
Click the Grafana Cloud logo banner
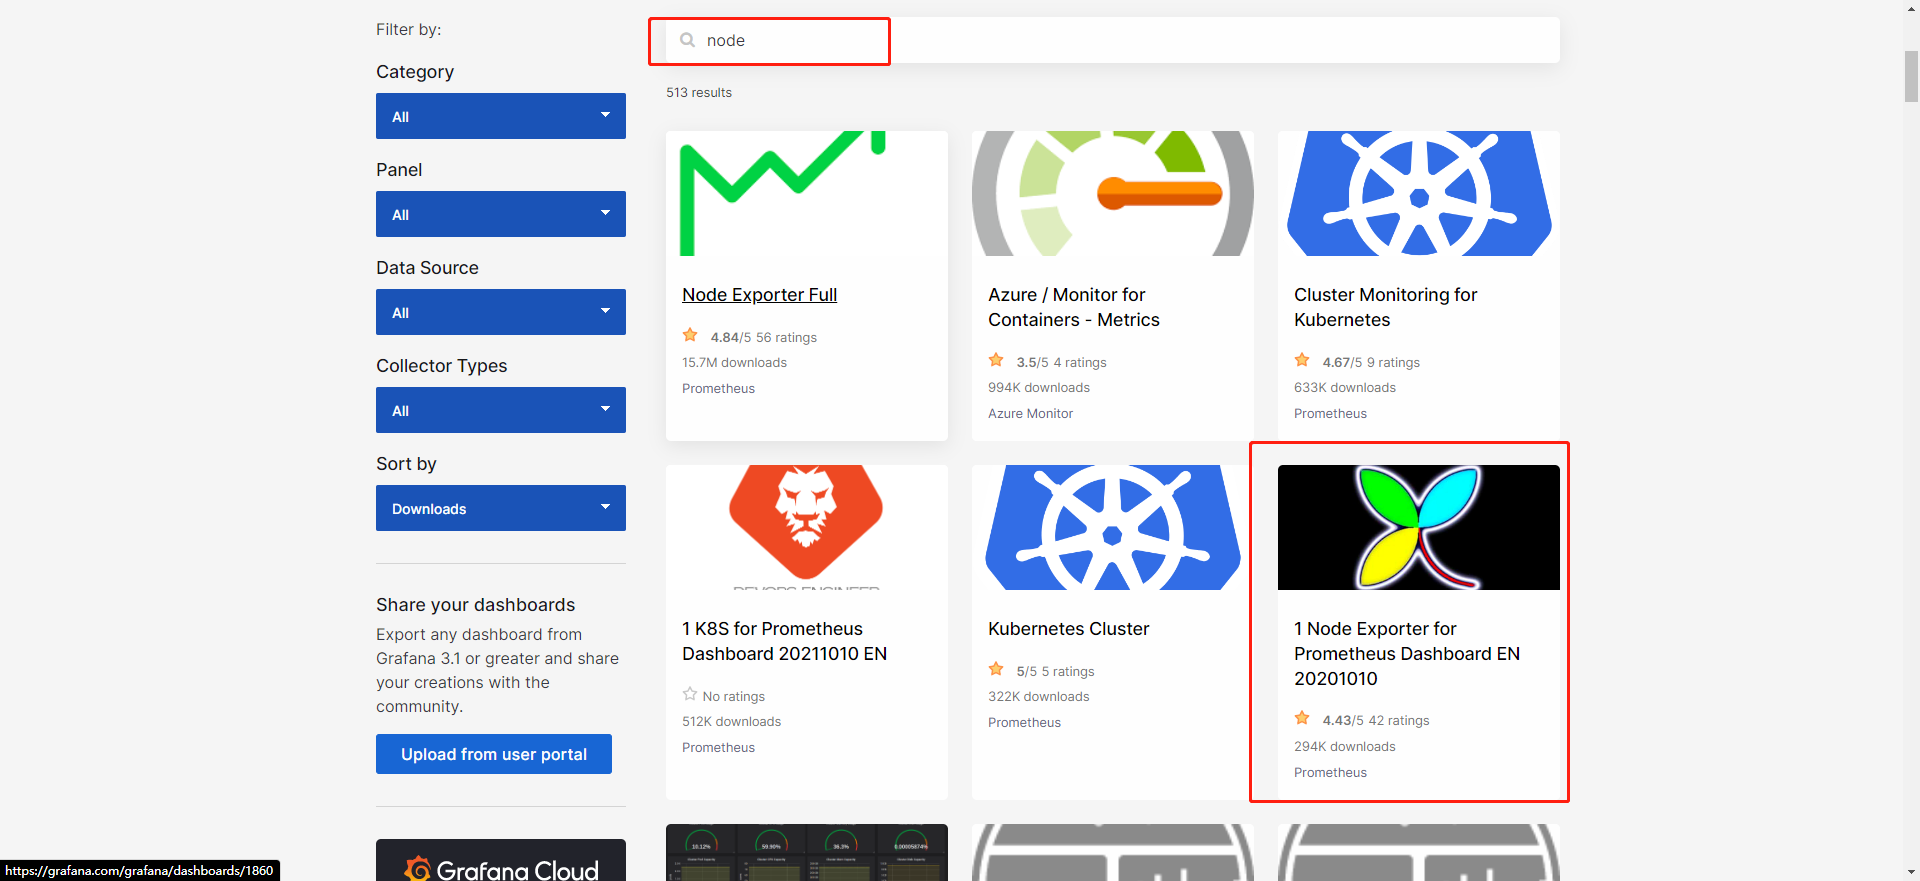[501, 862]
